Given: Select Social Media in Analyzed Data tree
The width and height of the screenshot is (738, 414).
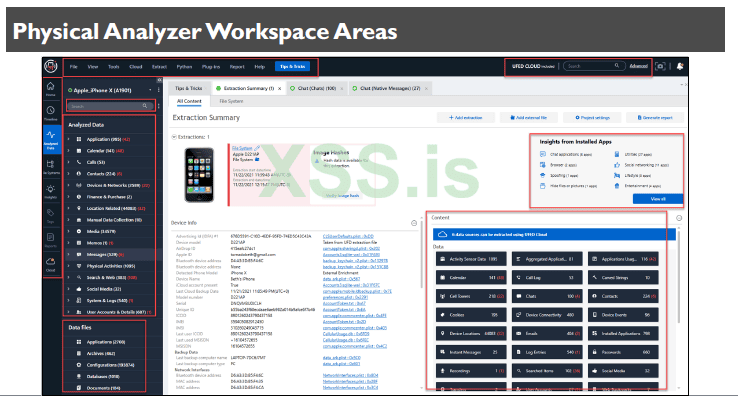Looking at the screenshot, I should pyautogui.click(x=104, y=289).
